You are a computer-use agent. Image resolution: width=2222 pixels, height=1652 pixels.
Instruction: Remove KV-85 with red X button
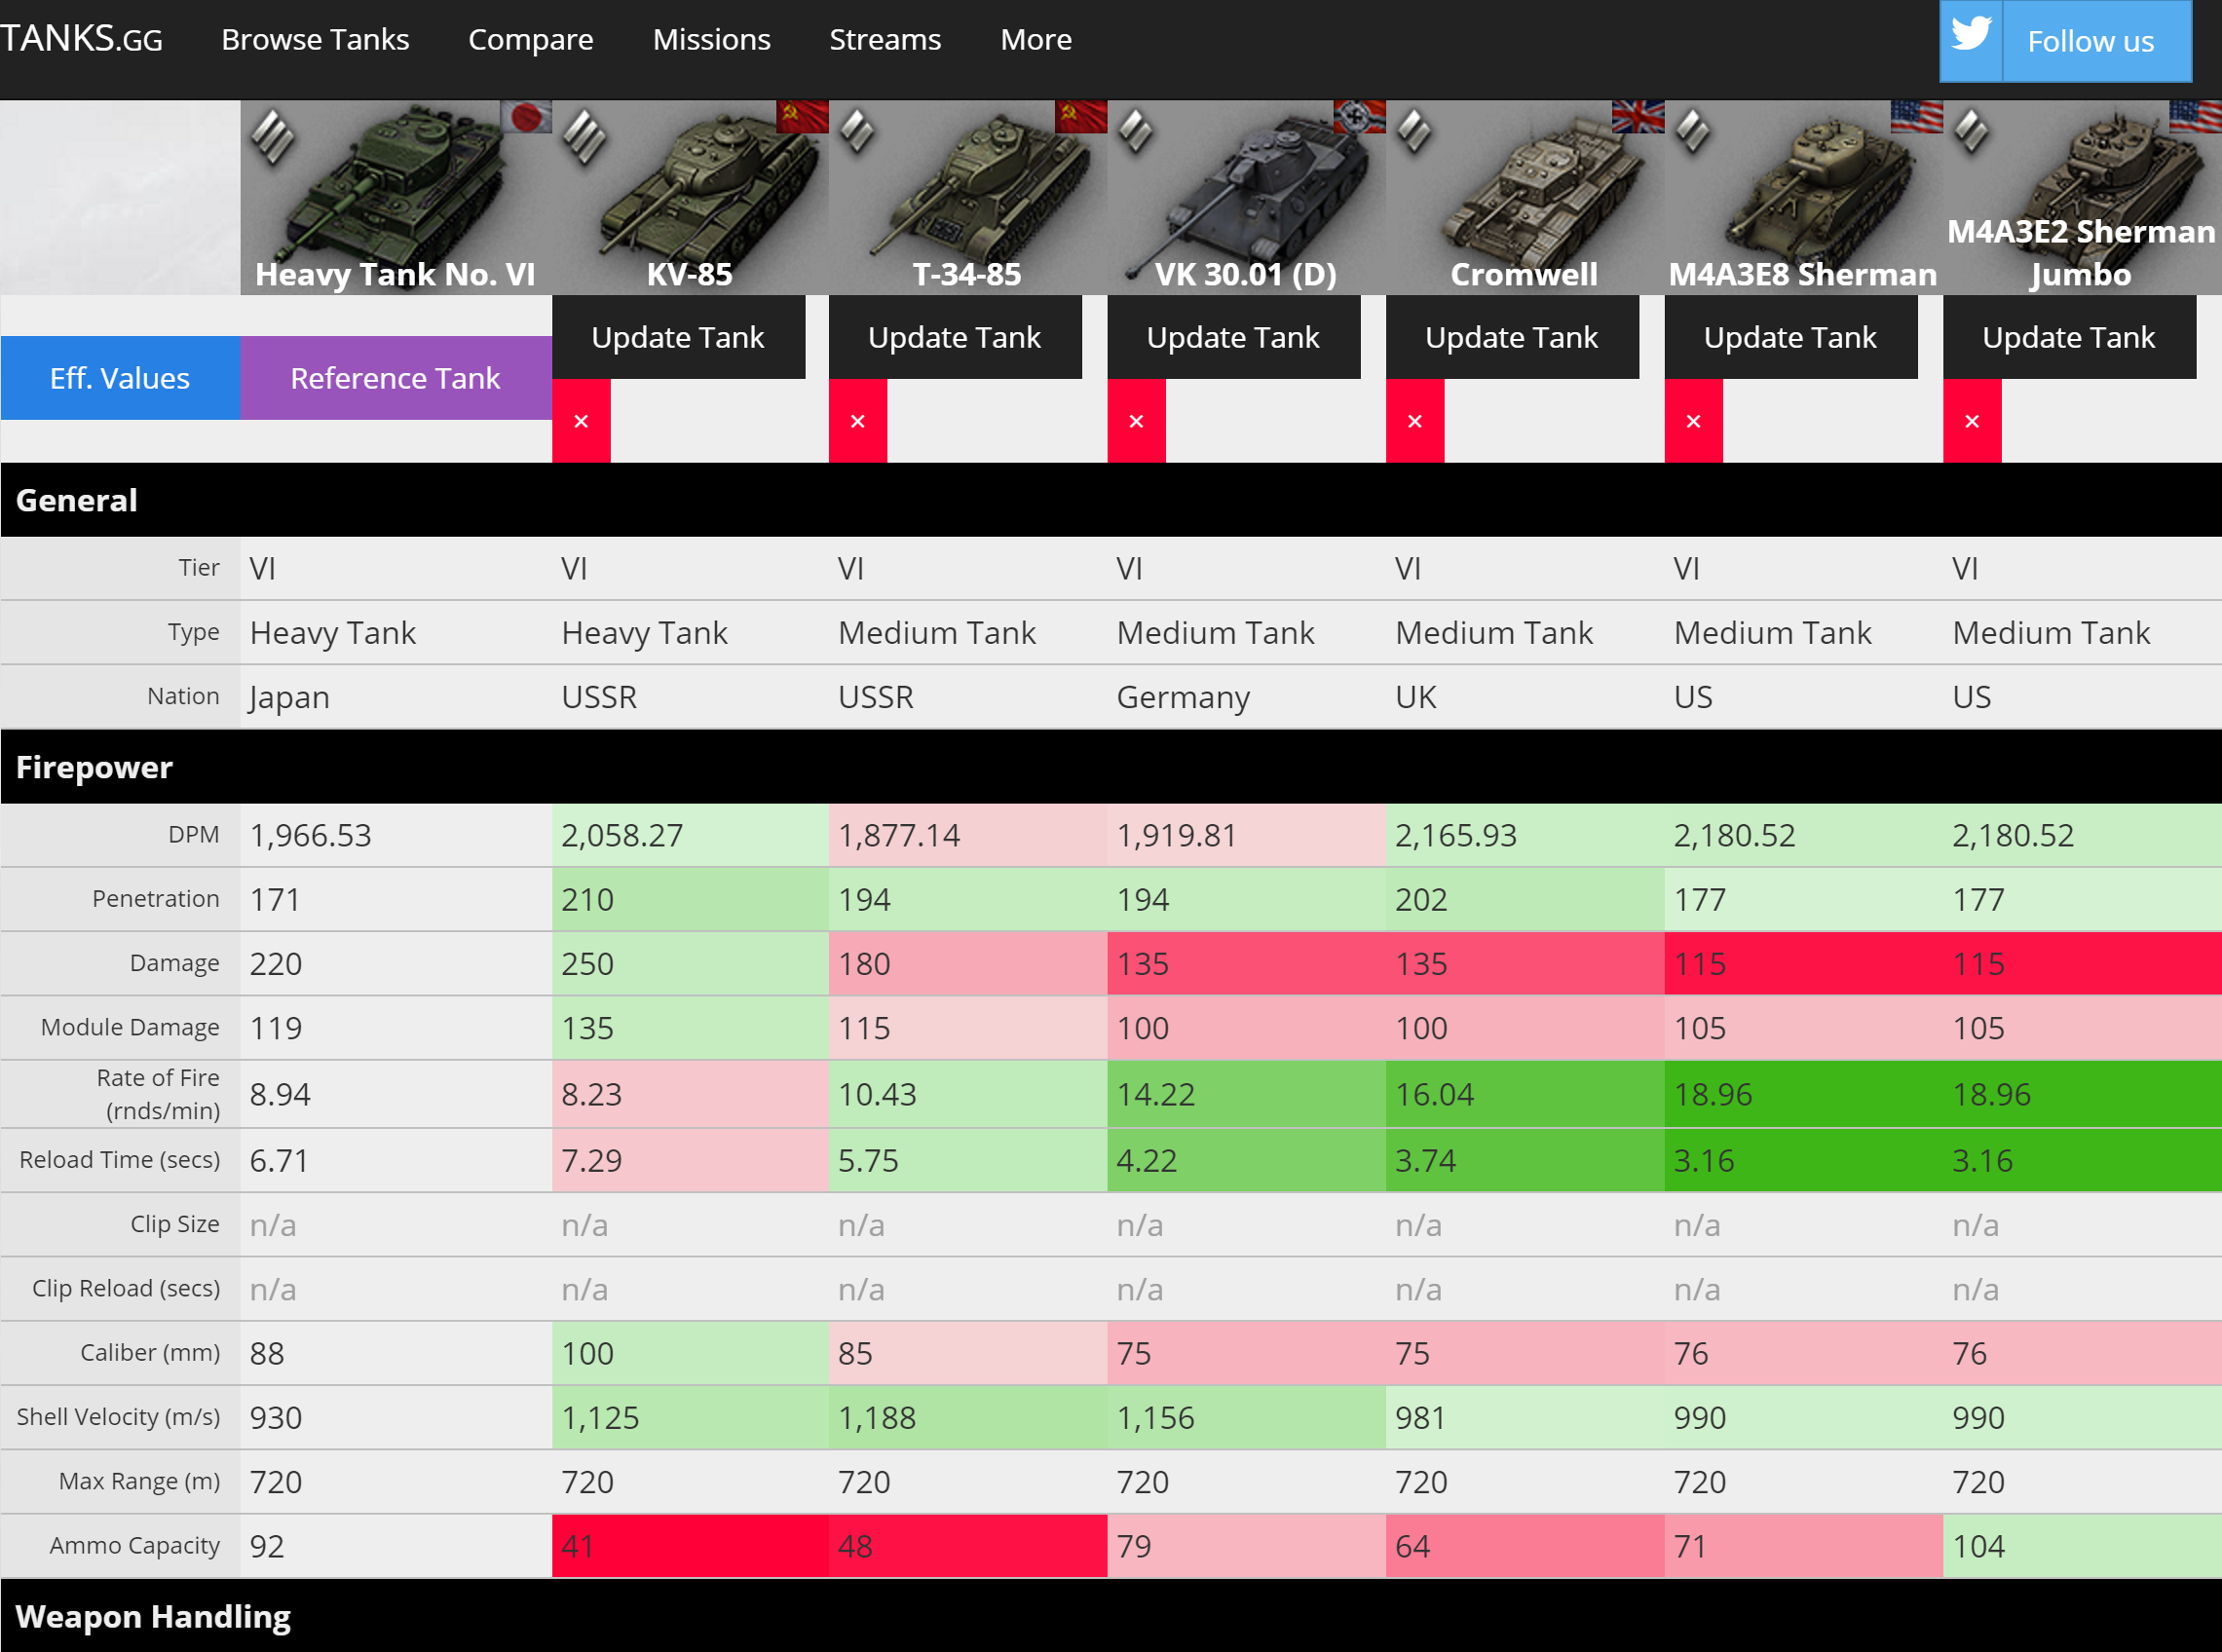[x=581, y=421]
